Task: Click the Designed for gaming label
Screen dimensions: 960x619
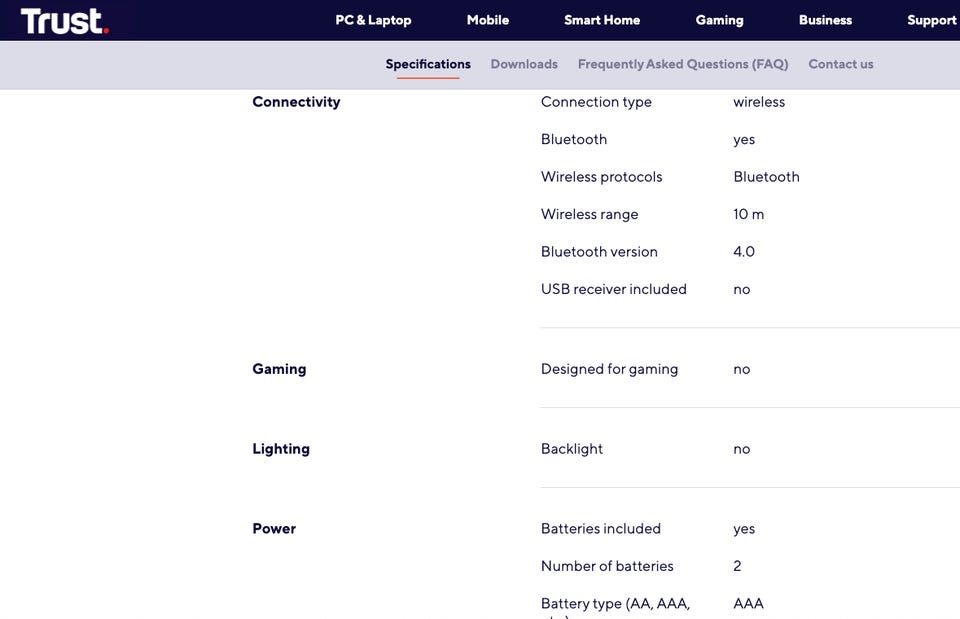Action: 609,369
